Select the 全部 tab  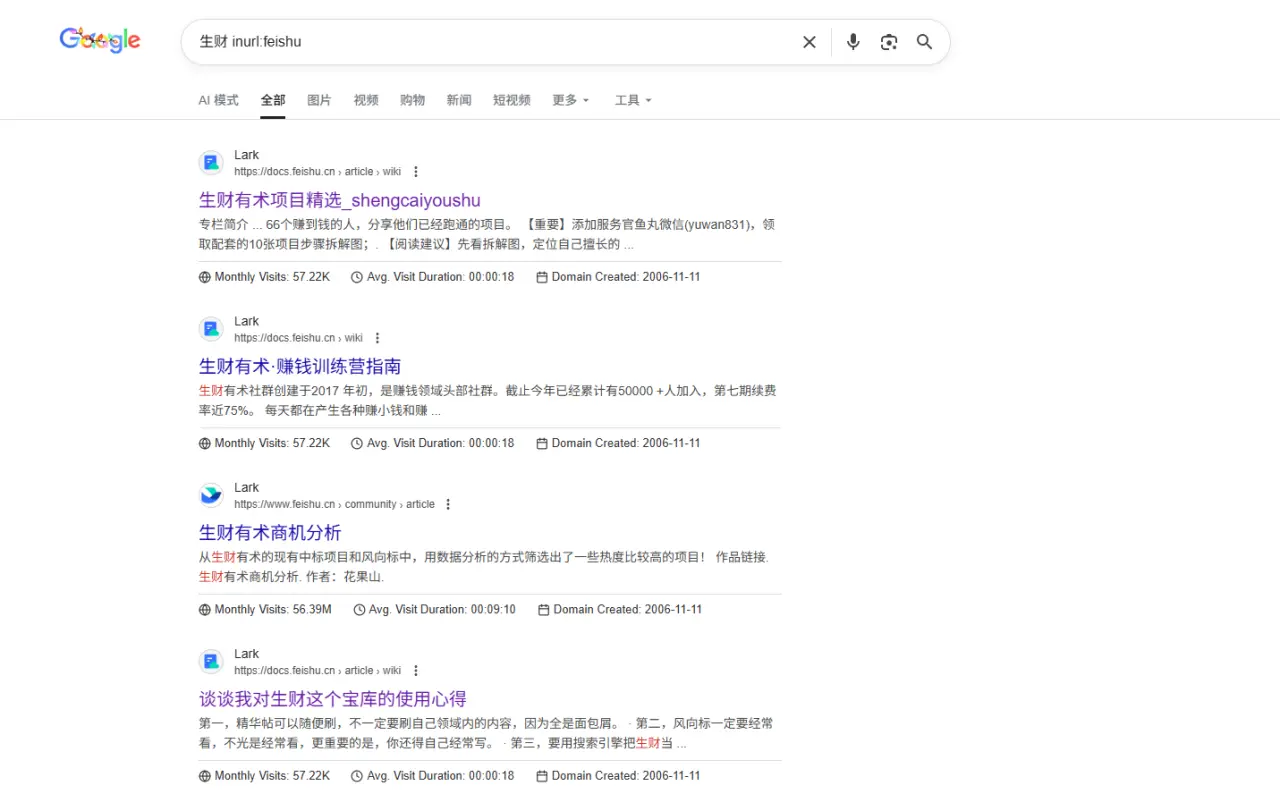pos(273,100)
